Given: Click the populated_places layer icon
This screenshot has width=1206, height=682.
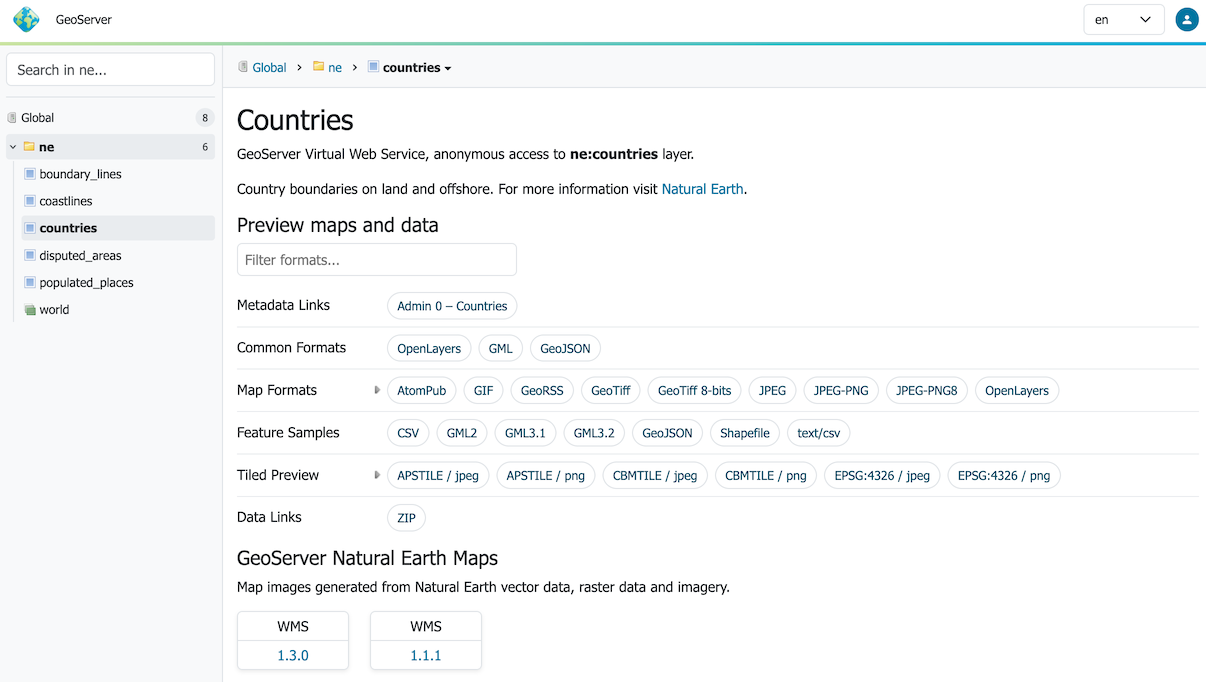Looking at the screenshot, I should [x=30, y=282].
